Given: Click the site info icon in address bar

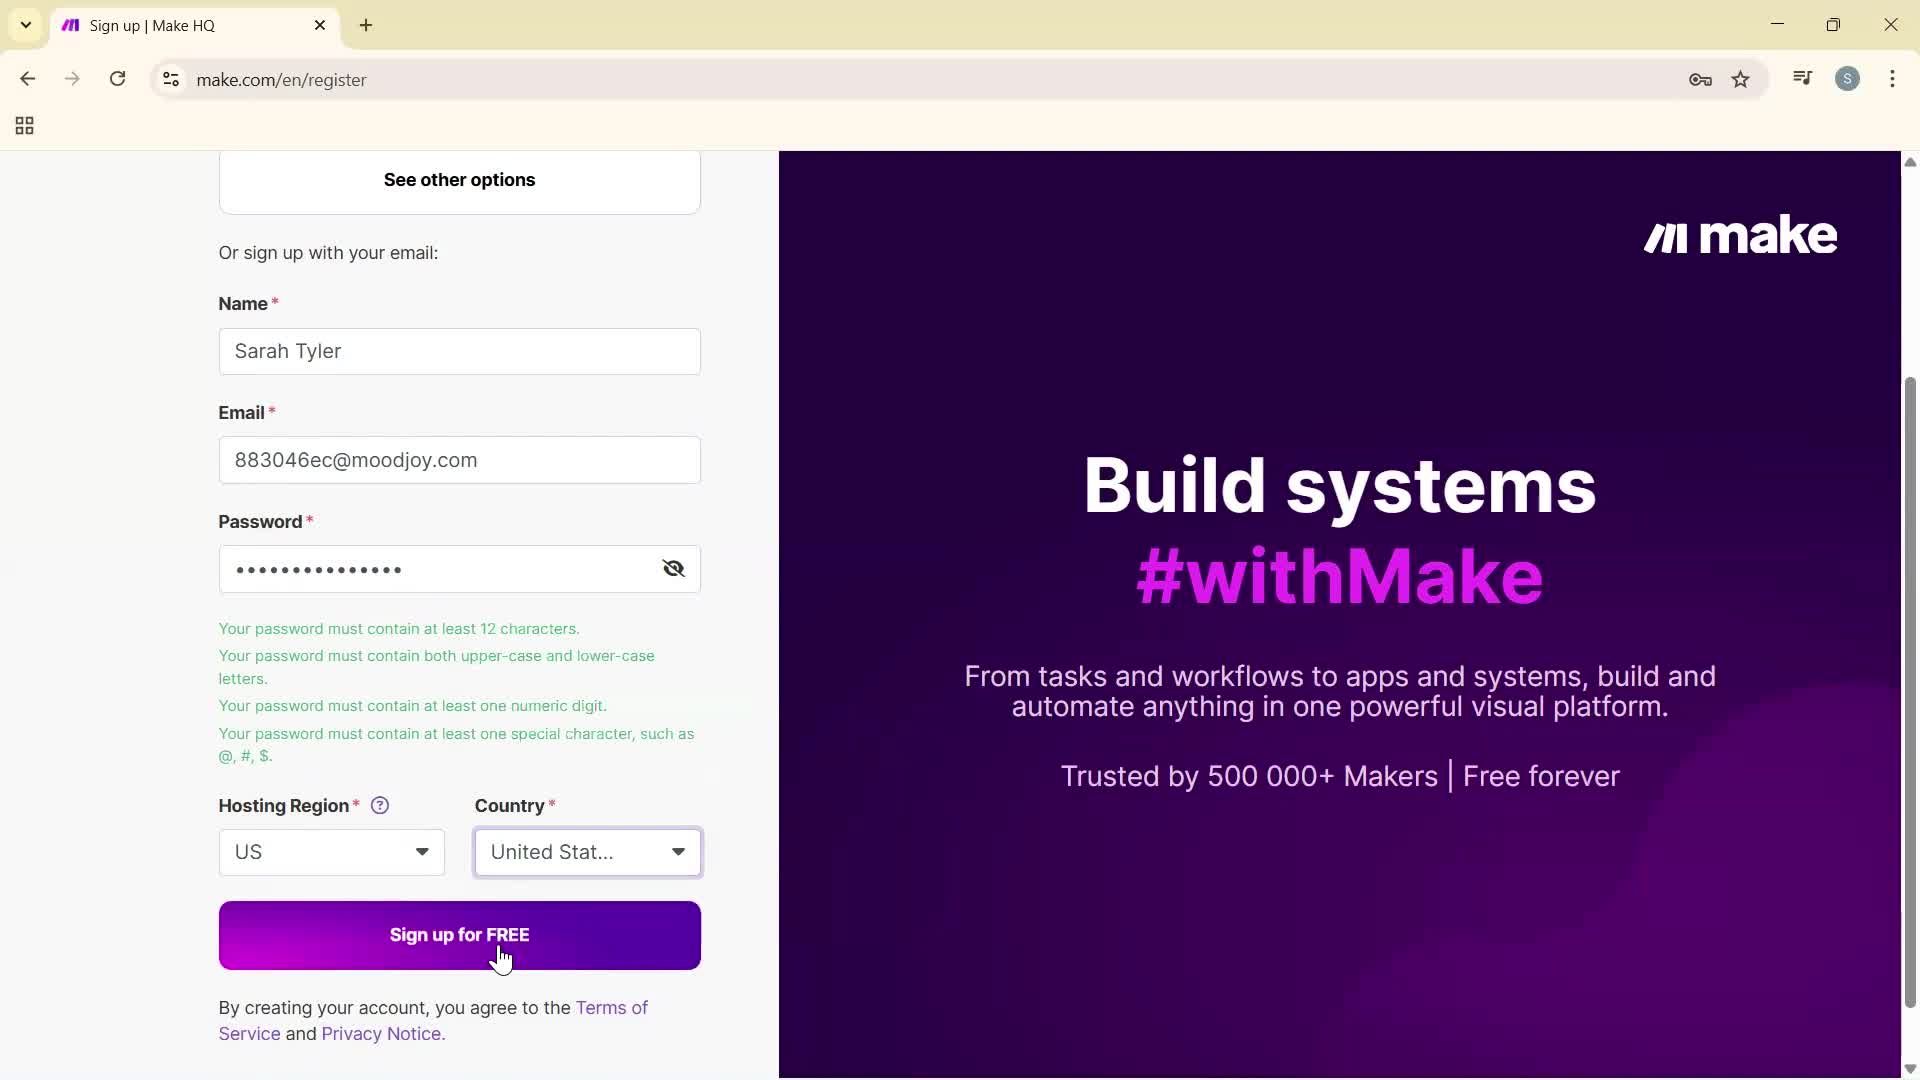Looking at the screenshot, I should (x=170, y=80).
